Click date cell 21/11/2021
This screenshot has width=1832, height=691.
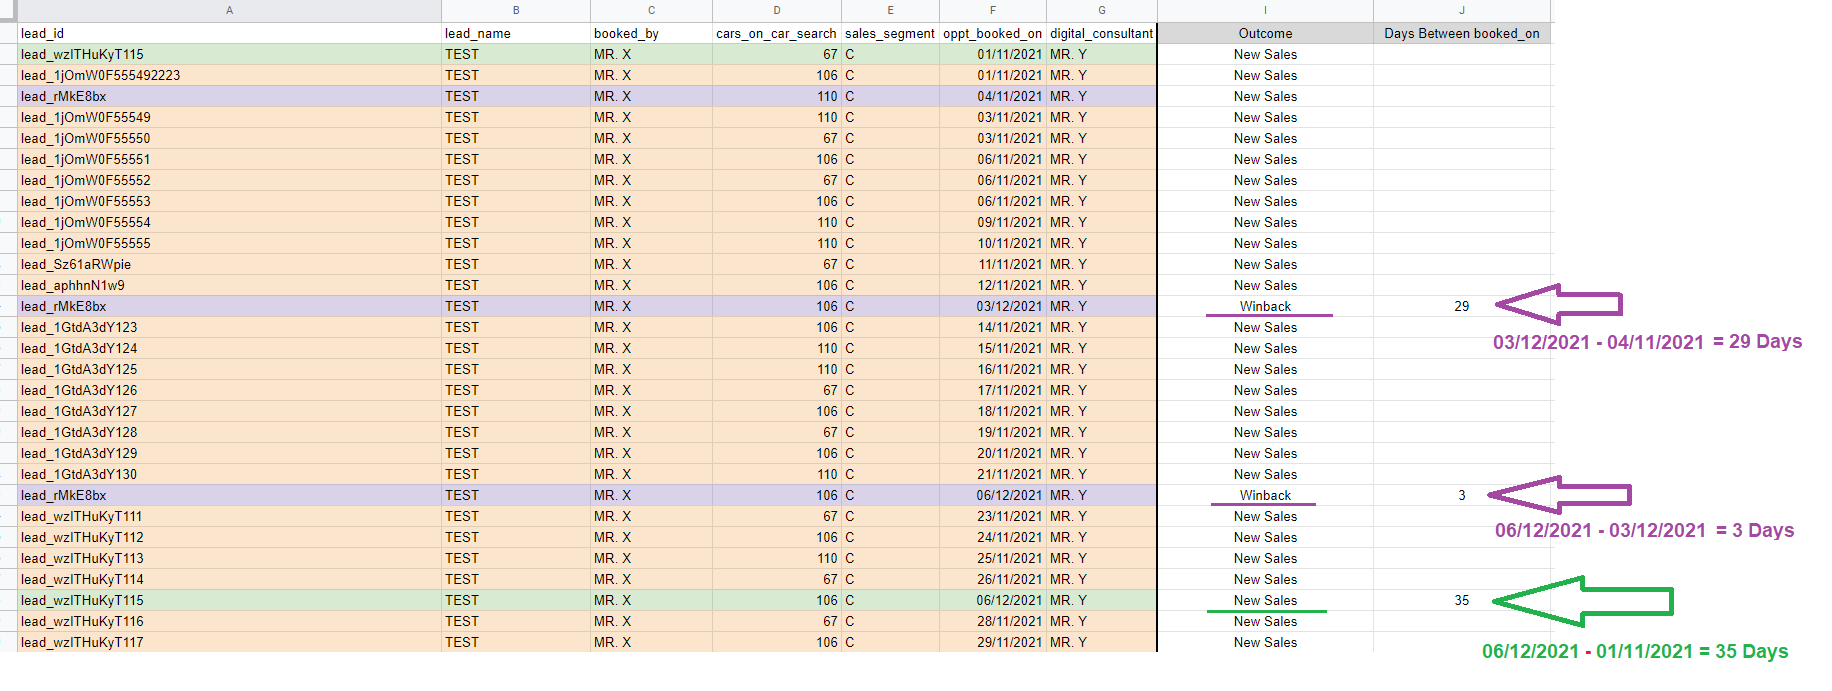(x=993, y=474)
